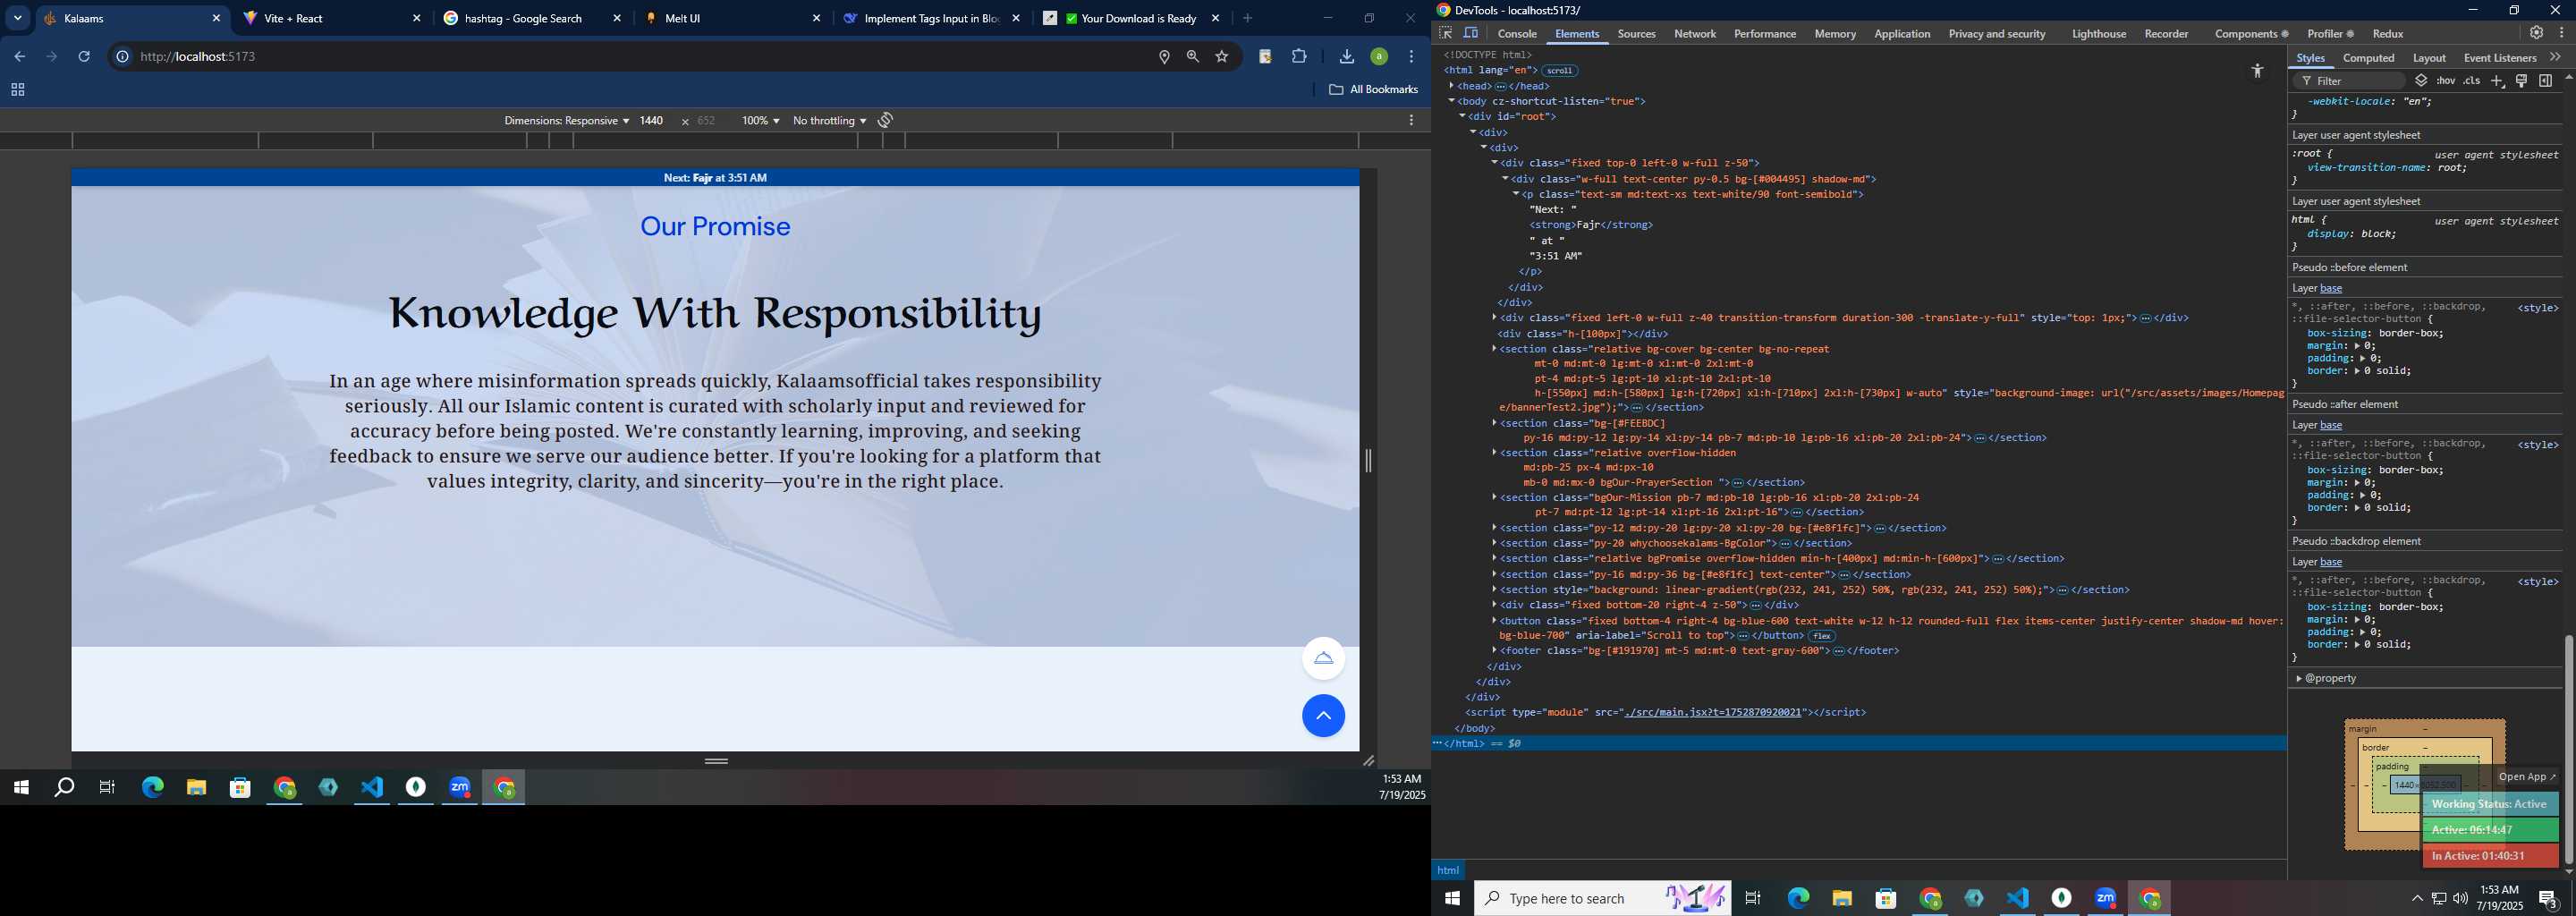This screenshot has height=916, width=2576.
Task: Click the Open App button in overlay
Action: [x=2527, y=777]
